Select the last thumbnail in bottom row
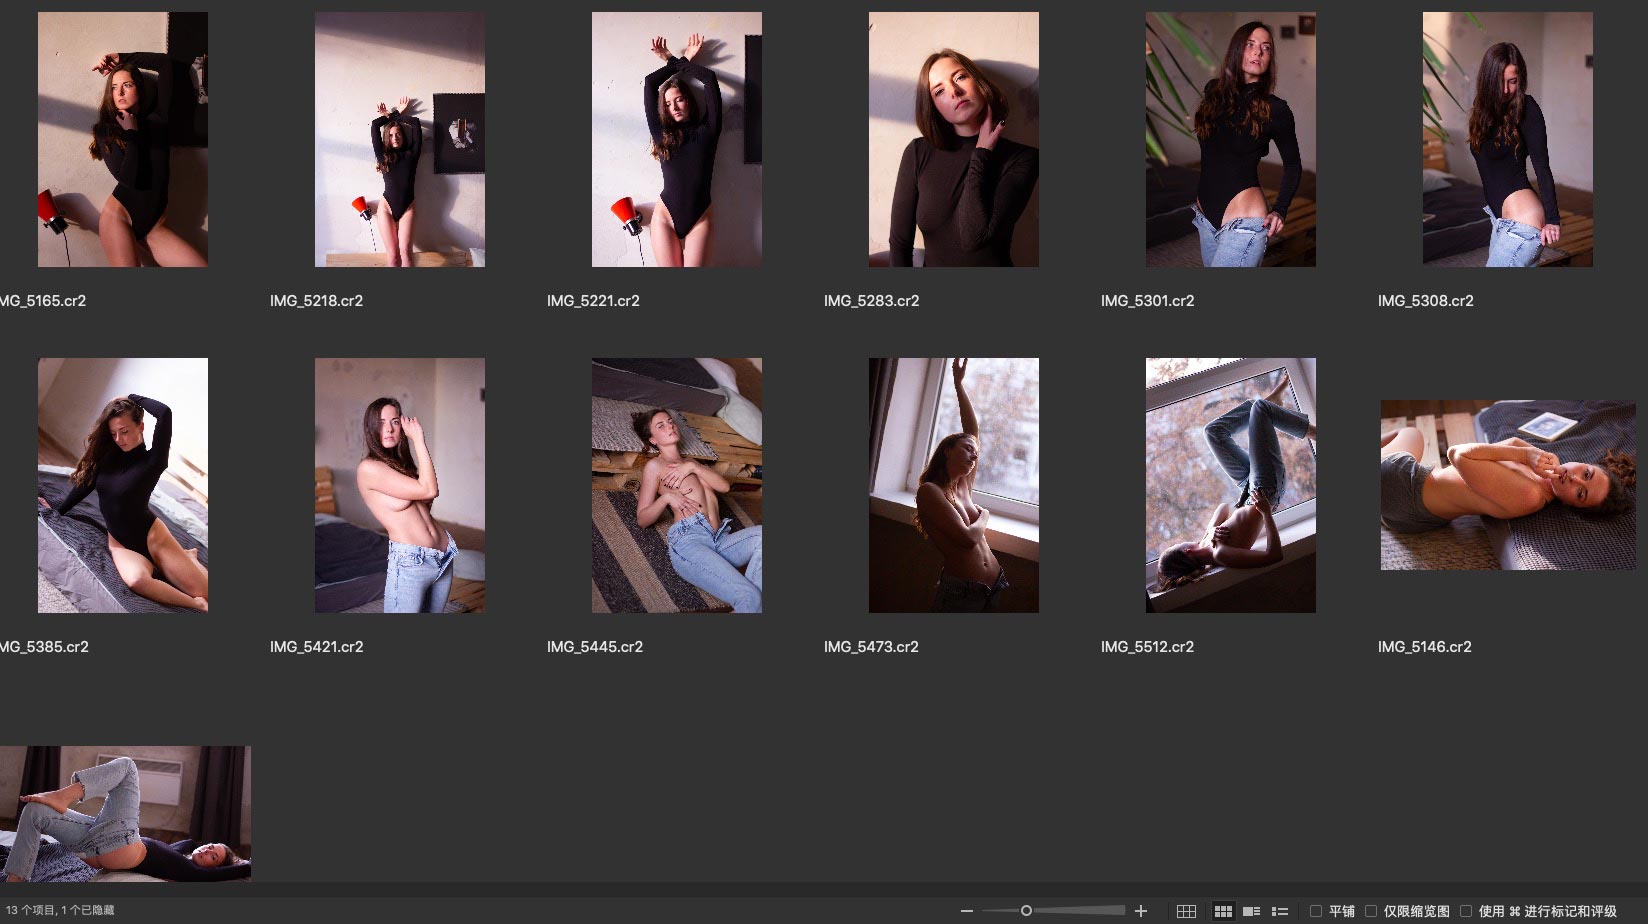1648x924 pixels. coord(125,813)
